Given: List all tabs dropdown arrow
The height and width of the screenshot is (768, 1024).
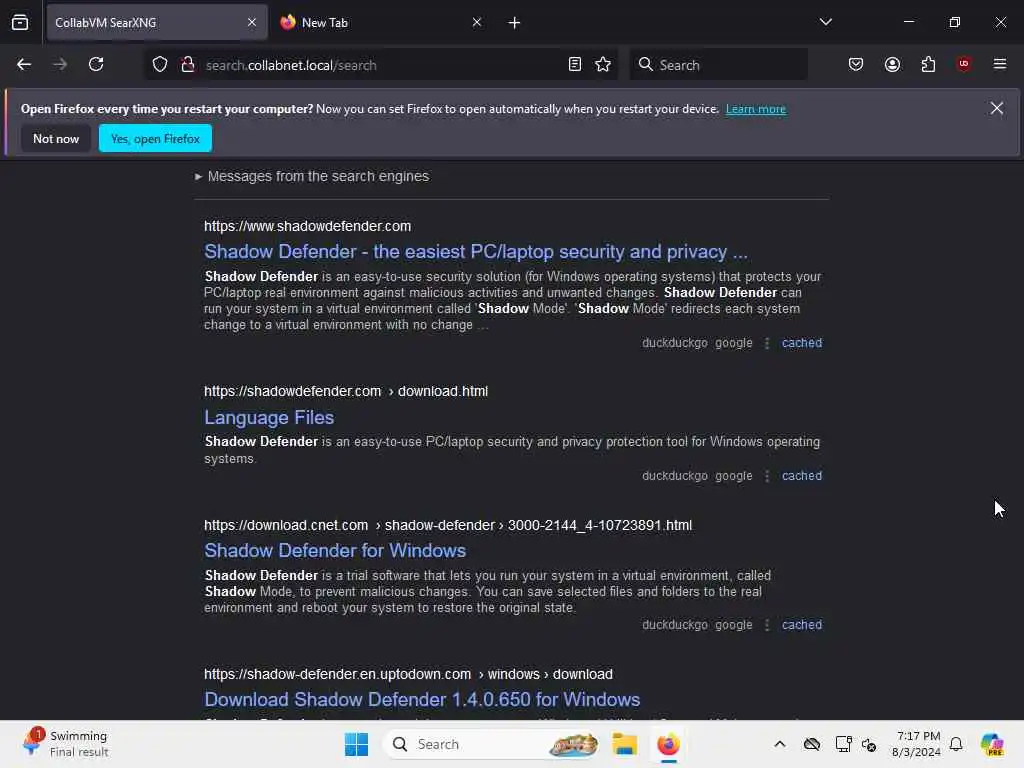Looking at the screenshot, I should [825, 22].
